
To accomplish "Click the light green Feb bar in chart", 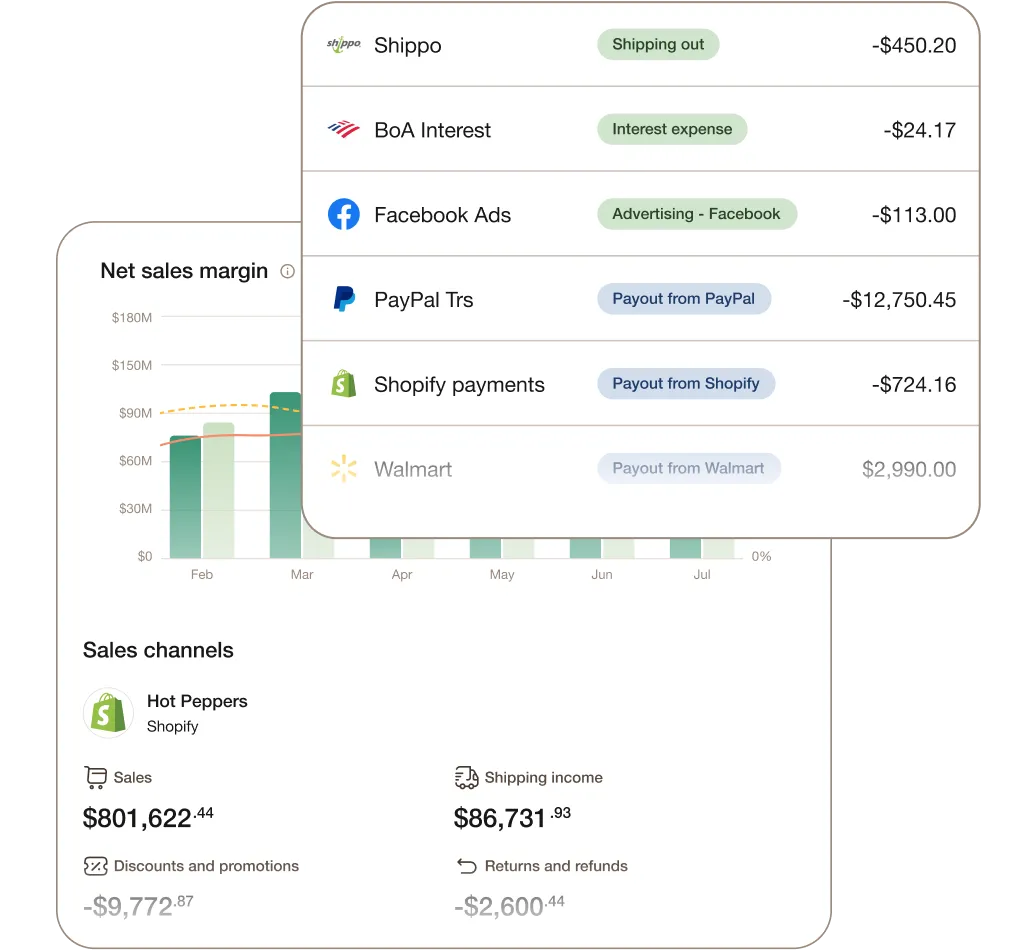I will 218,490.
